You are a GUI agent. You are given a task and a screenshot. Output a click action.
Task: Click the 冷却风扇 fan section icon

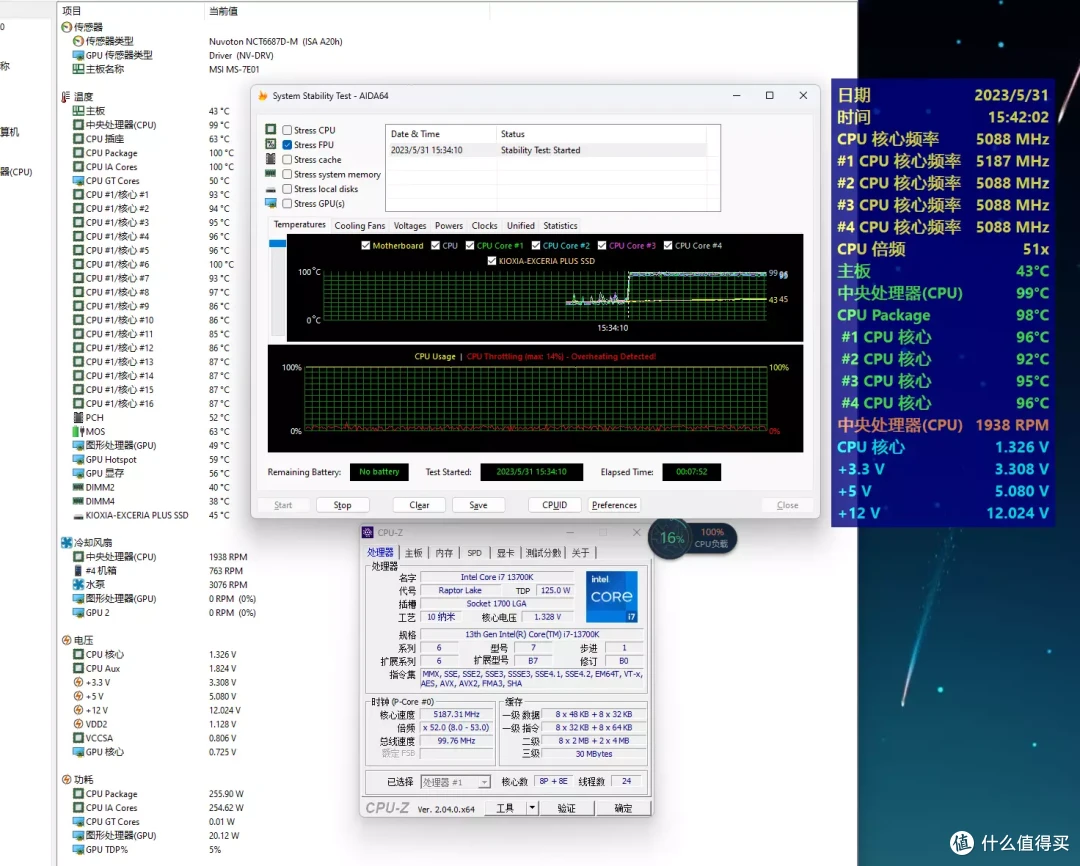(x=66, y=543)
